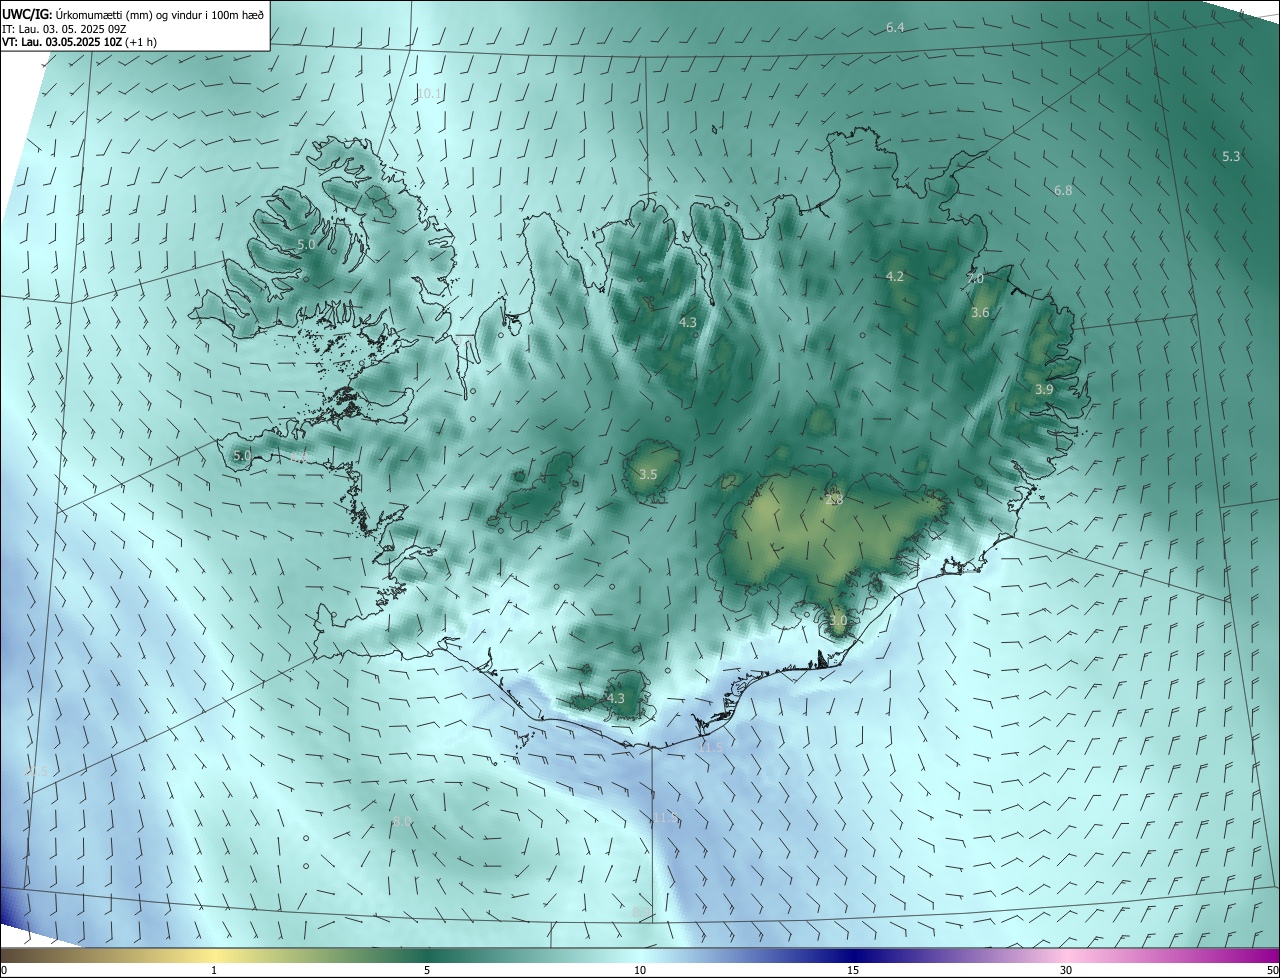Click the 7.0 value in northeast Iceland
1280x978 pixels.
tap(975, 278)
